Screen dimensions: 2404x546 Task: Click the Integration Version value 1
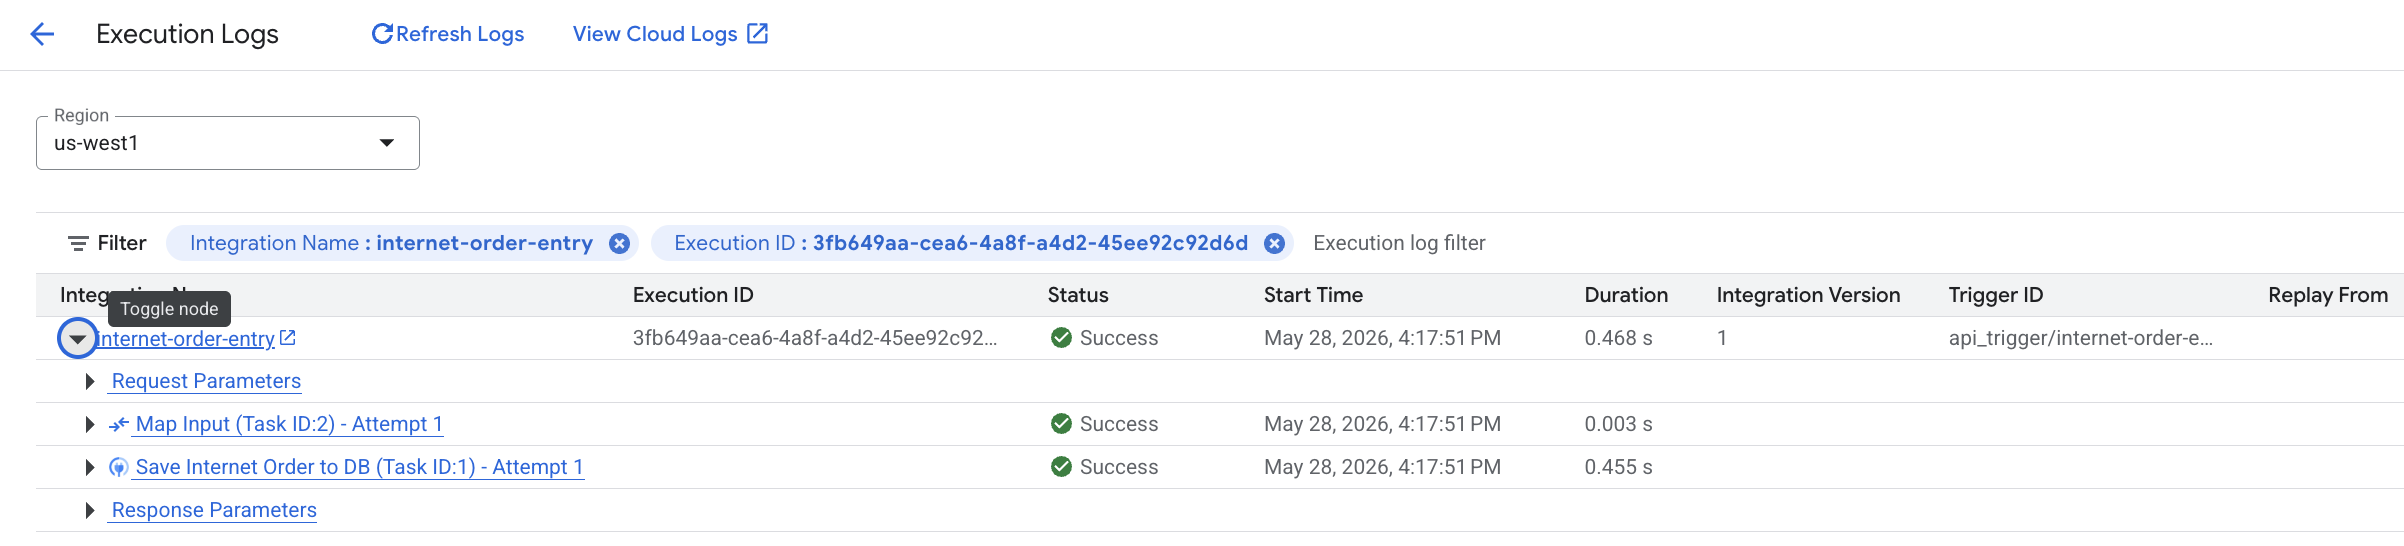[1722, 338]
